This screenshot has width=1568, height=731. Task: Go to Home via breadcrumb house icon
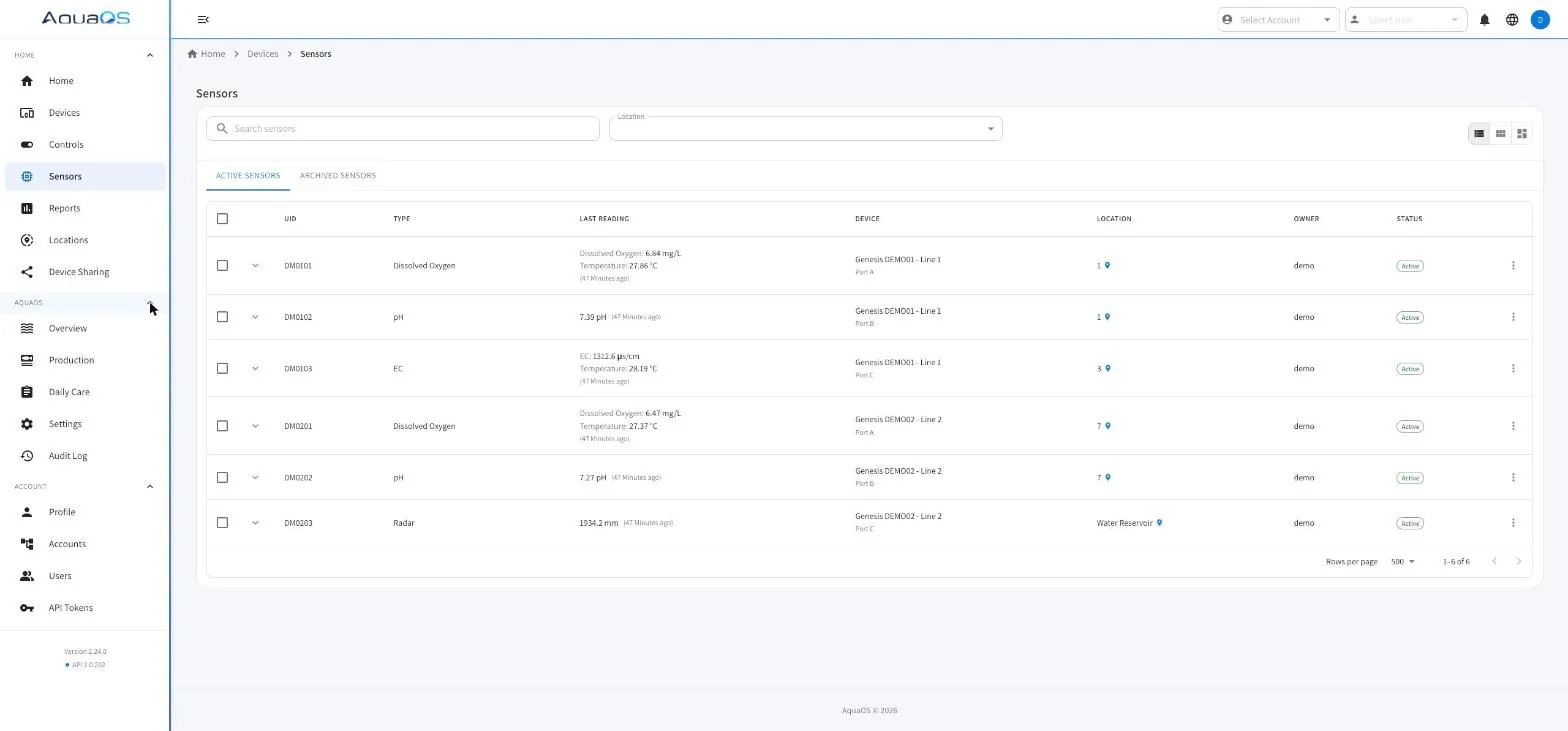(x=192, y=54)
